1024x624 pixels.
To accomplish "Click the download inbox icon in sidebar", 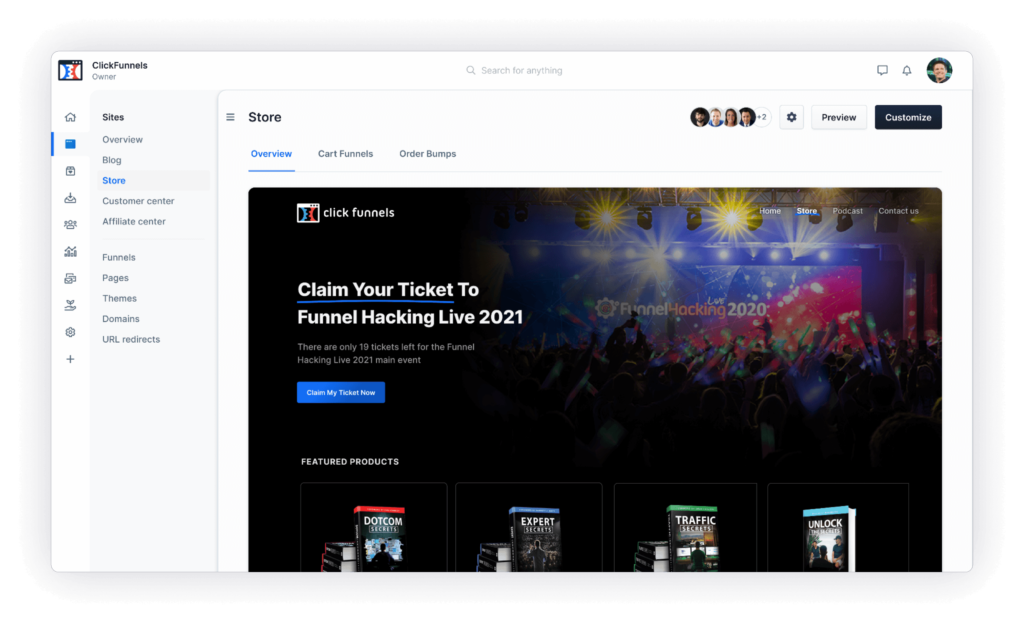I will (x=71, y=198).
